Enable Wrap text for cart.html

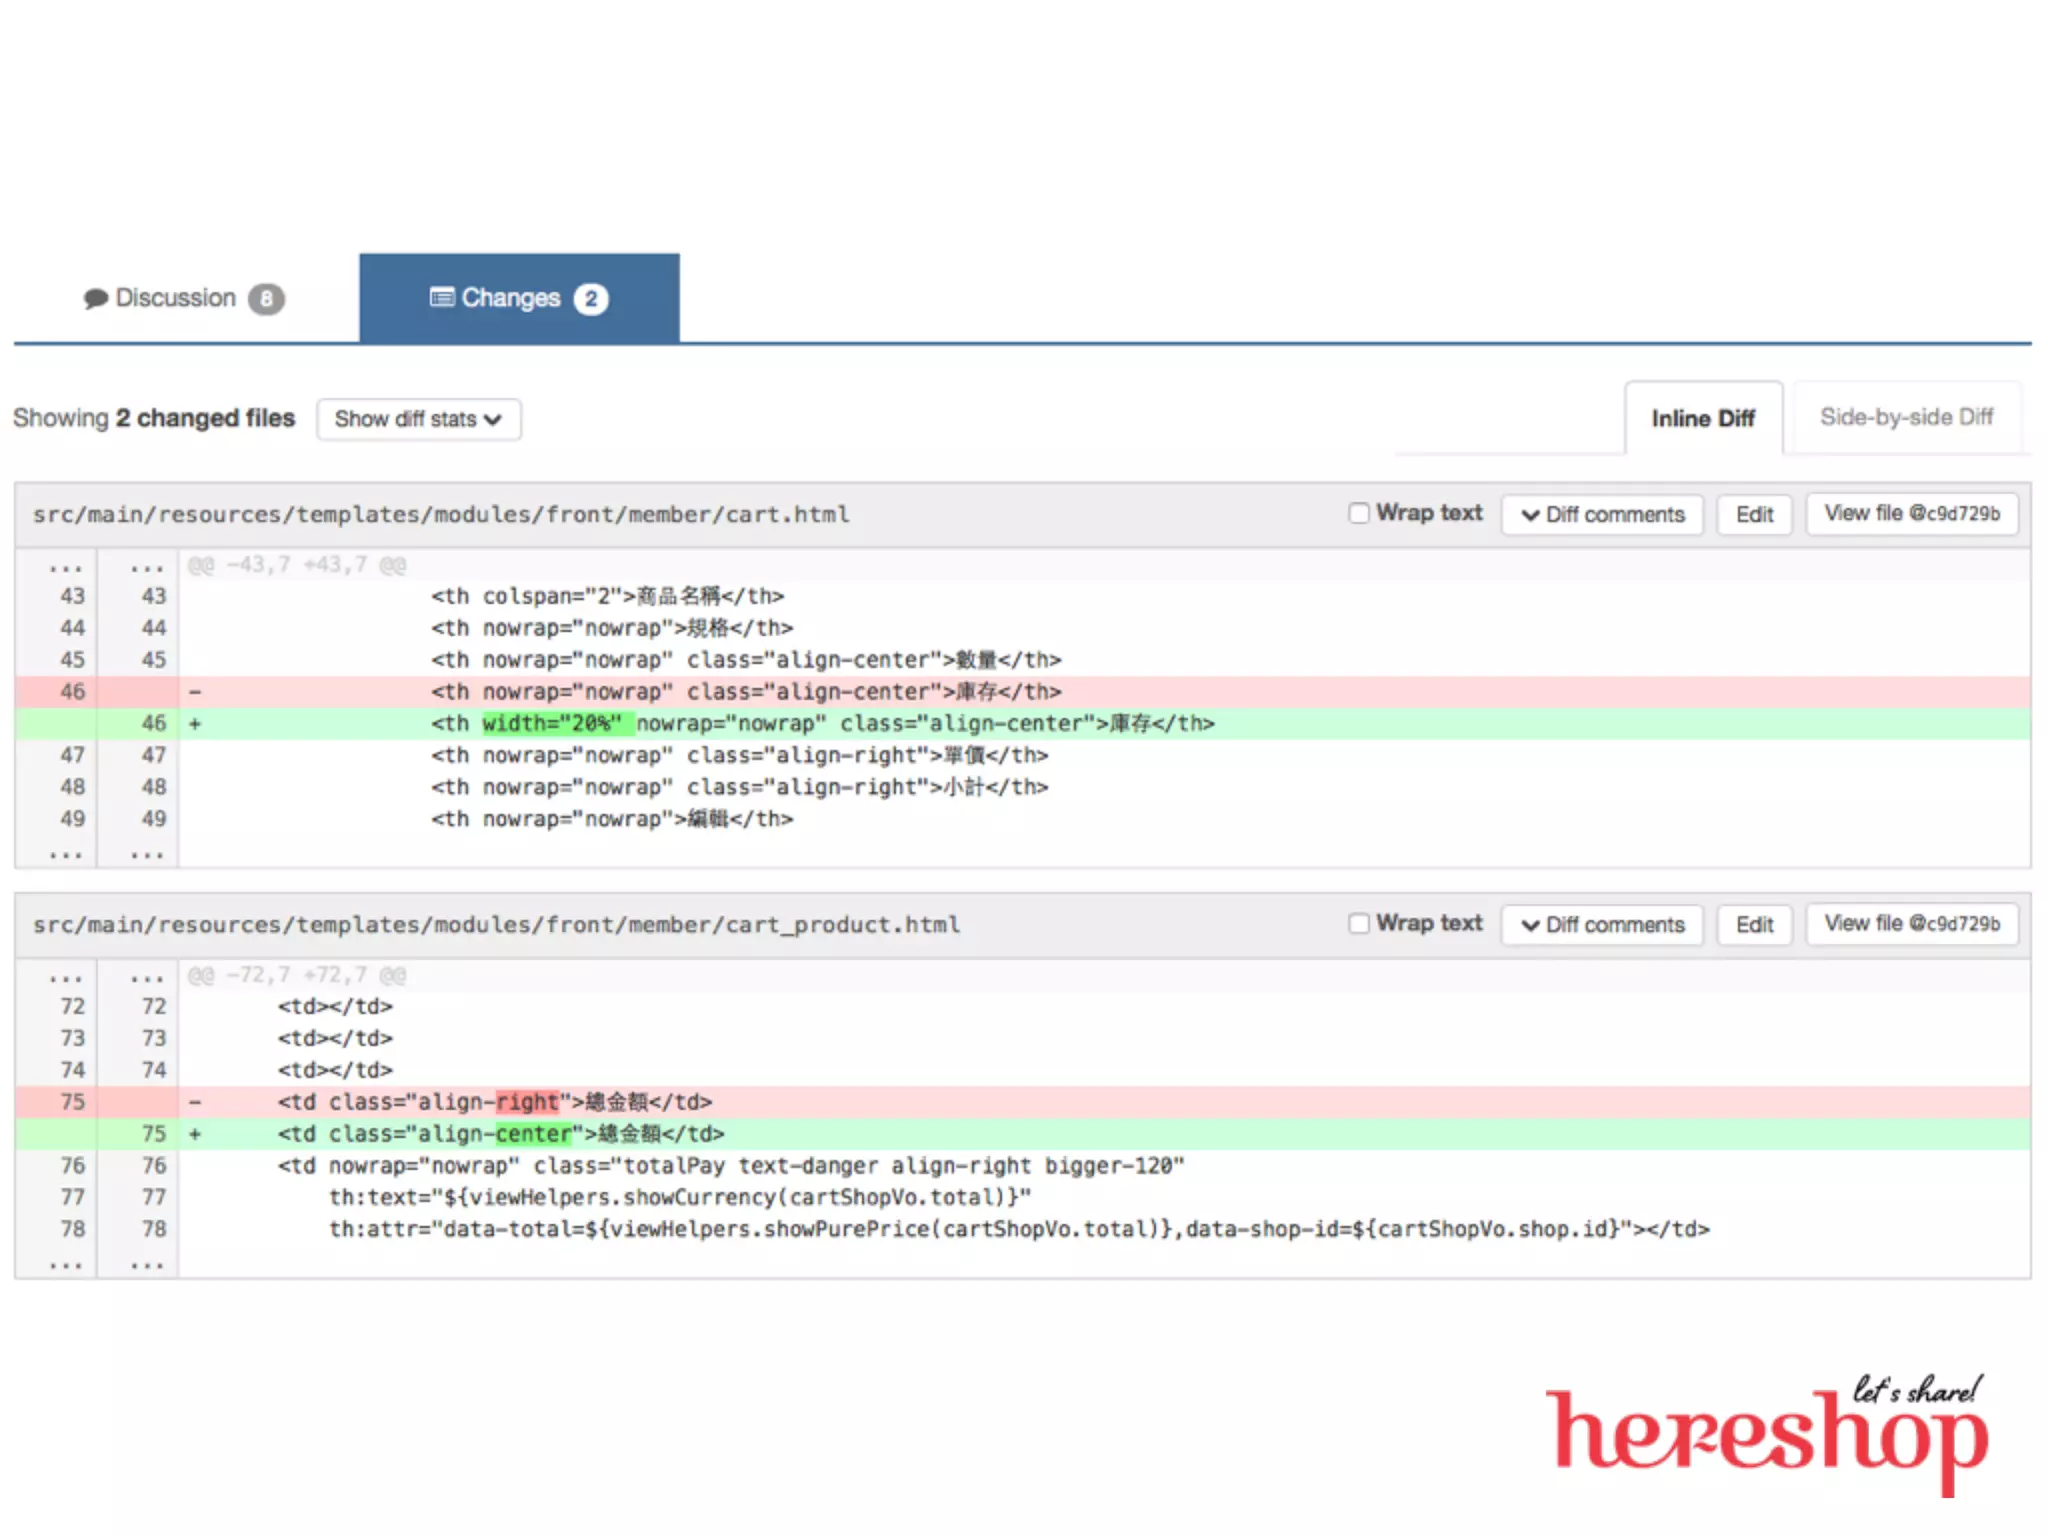click(x=1358, y=513)
